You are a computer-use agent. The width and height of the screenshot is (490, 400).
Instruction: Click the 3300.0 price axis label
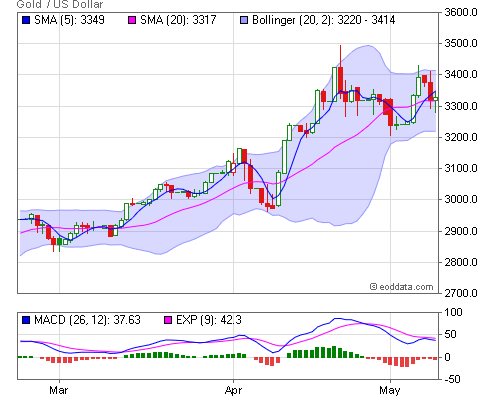461,106
